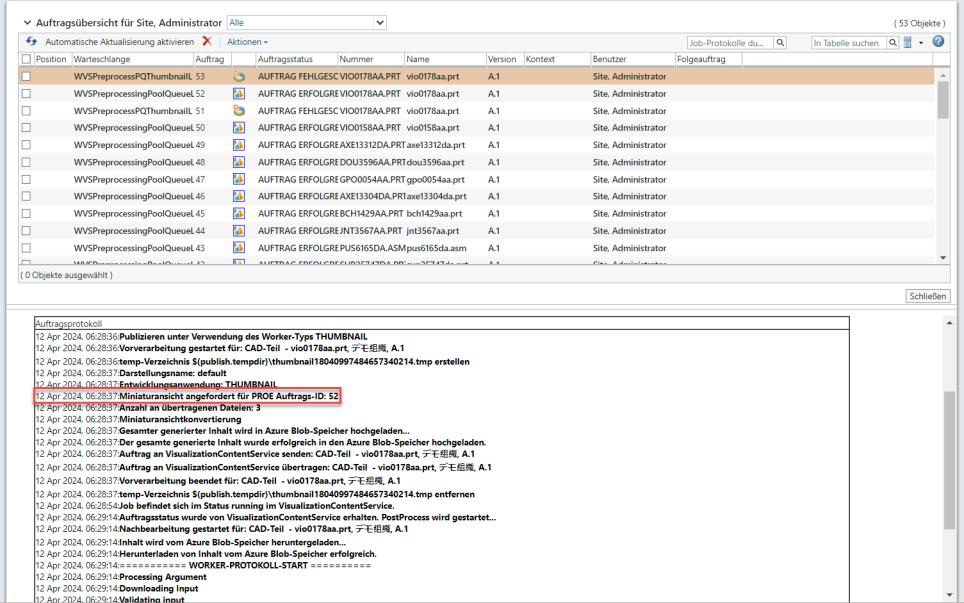The image size is (964, 603).
Task: Select JNT3567AA.PRT number cell
Action: coord(371,231)
